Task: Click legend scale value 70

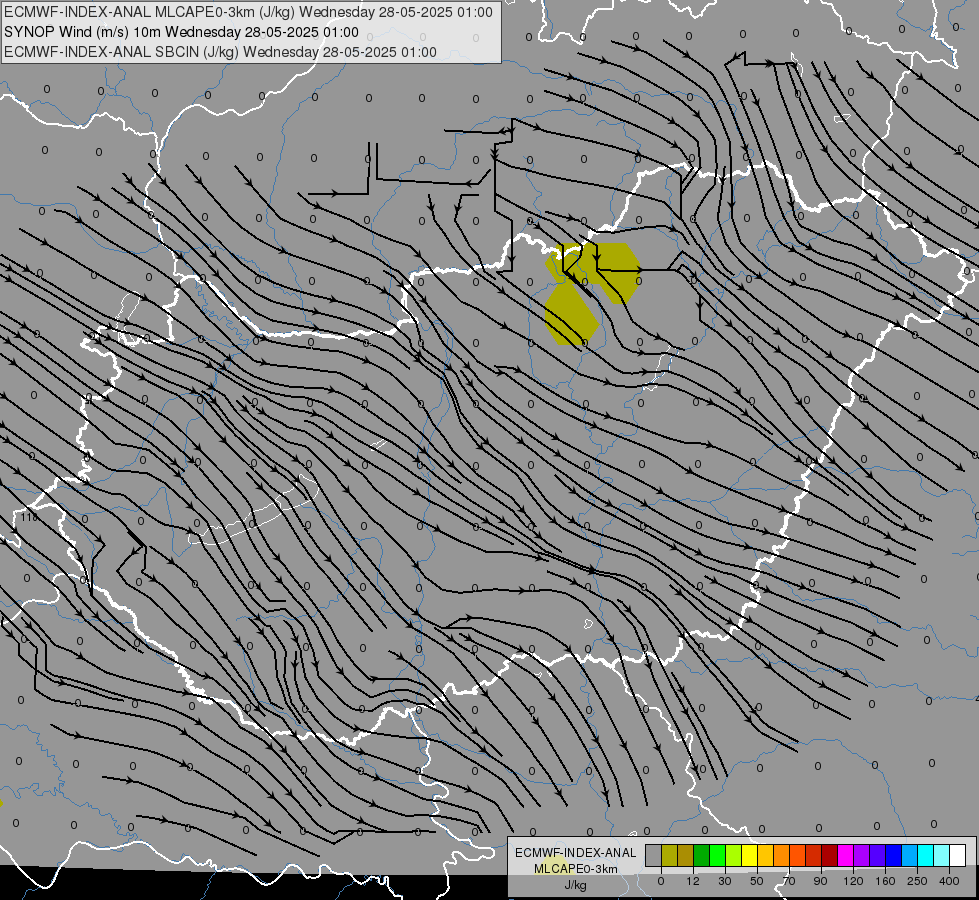Action: pyautogui.click(x=789, y=881)
